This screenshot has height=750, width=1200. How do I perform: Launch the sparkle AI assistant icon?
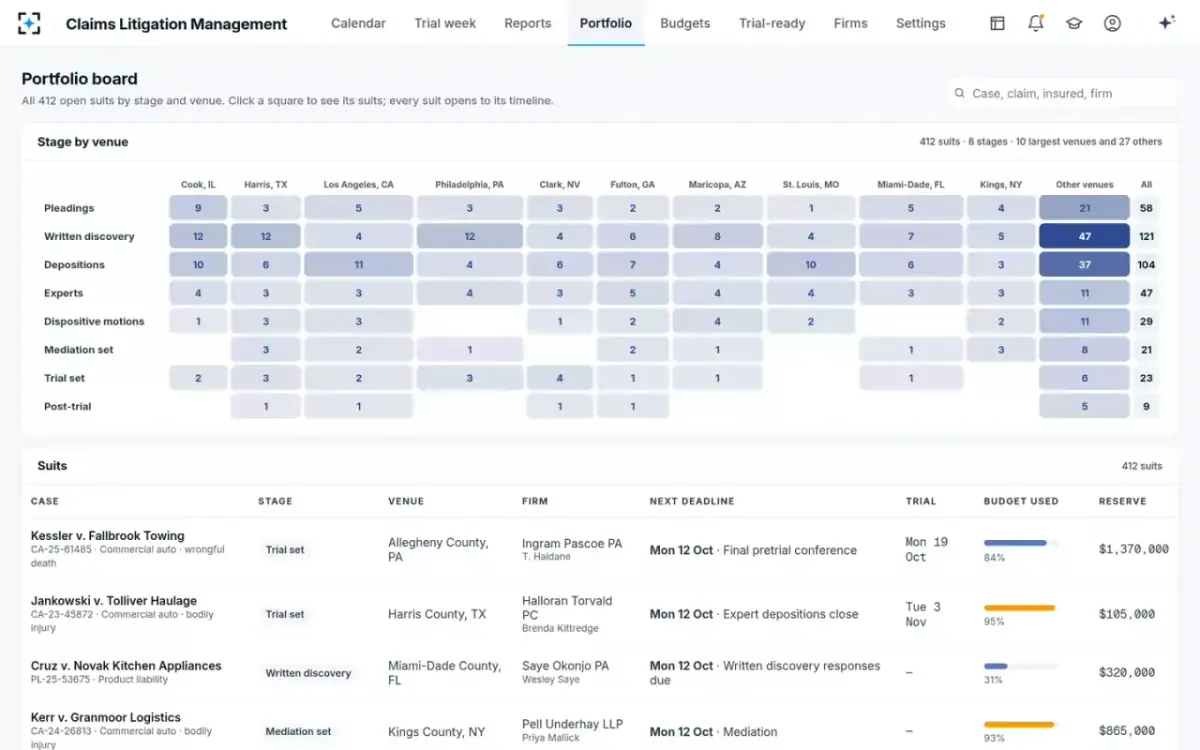point(1166,23)
